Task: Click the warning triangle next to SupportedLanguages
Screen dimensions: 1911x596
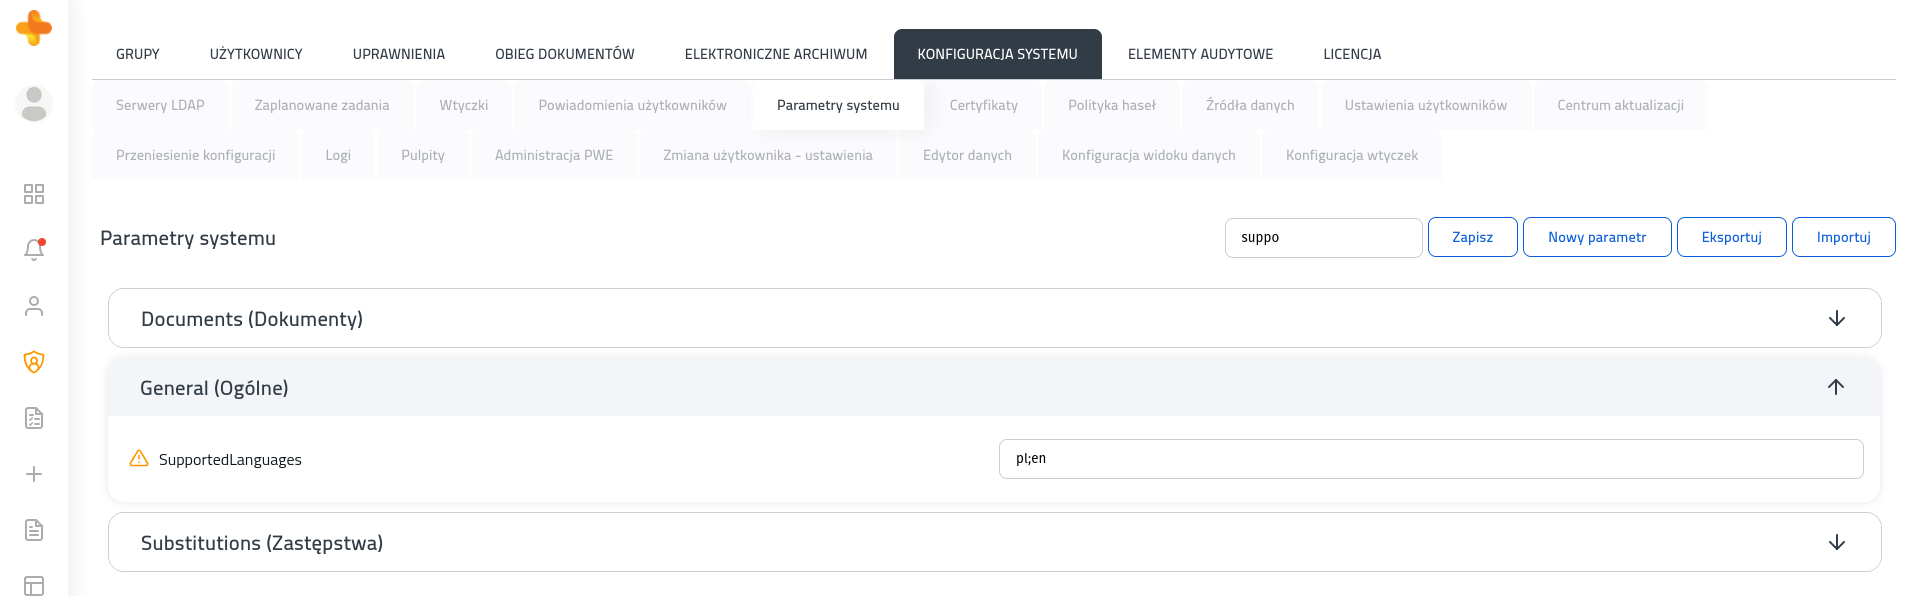Action: [139, 458]
